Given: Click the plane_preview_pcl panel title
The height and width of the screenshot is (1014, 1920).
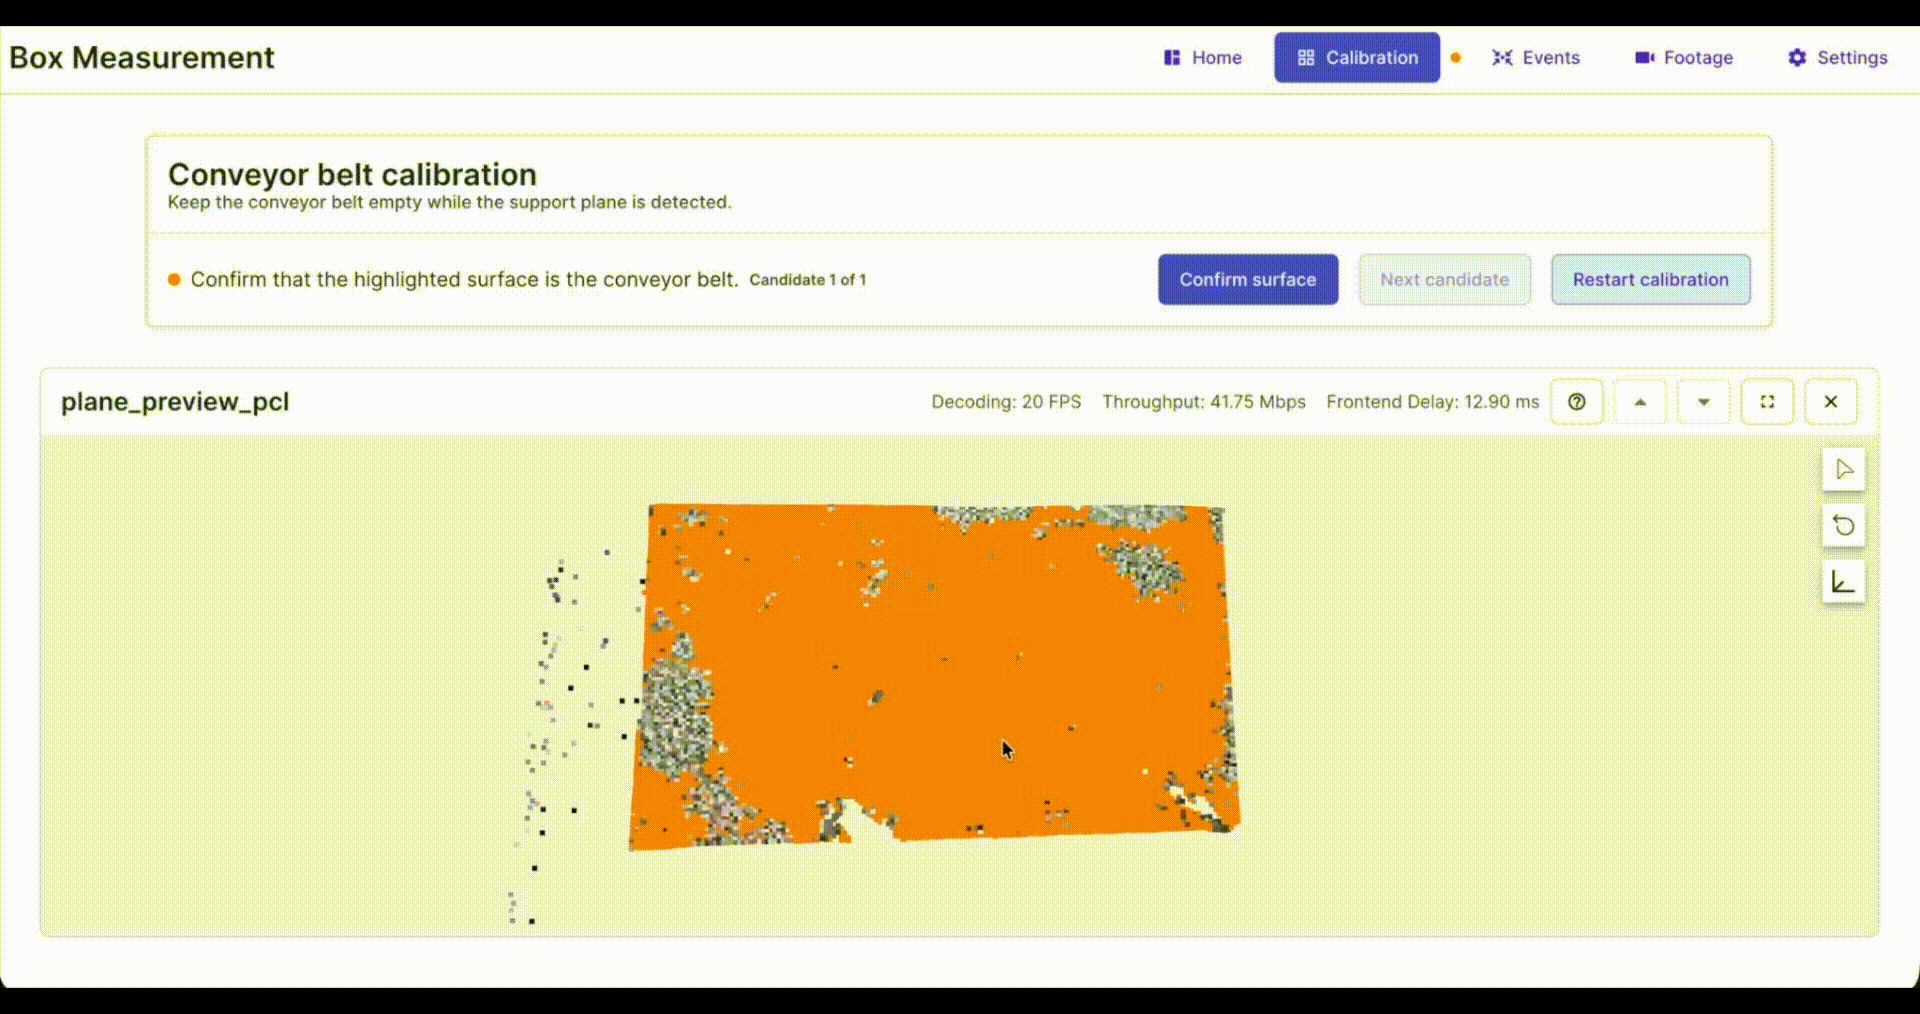Looking at the screenshot, I should tap(175, 402).
